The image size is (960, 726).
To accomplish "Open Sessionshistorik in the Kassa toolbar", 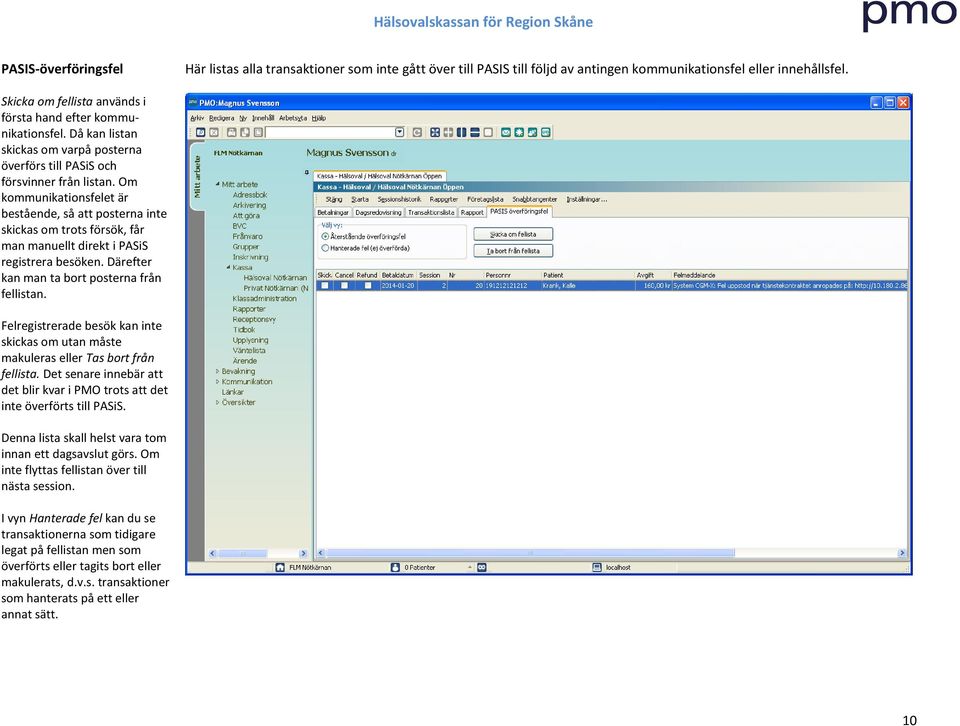I will tap(399, 200).
